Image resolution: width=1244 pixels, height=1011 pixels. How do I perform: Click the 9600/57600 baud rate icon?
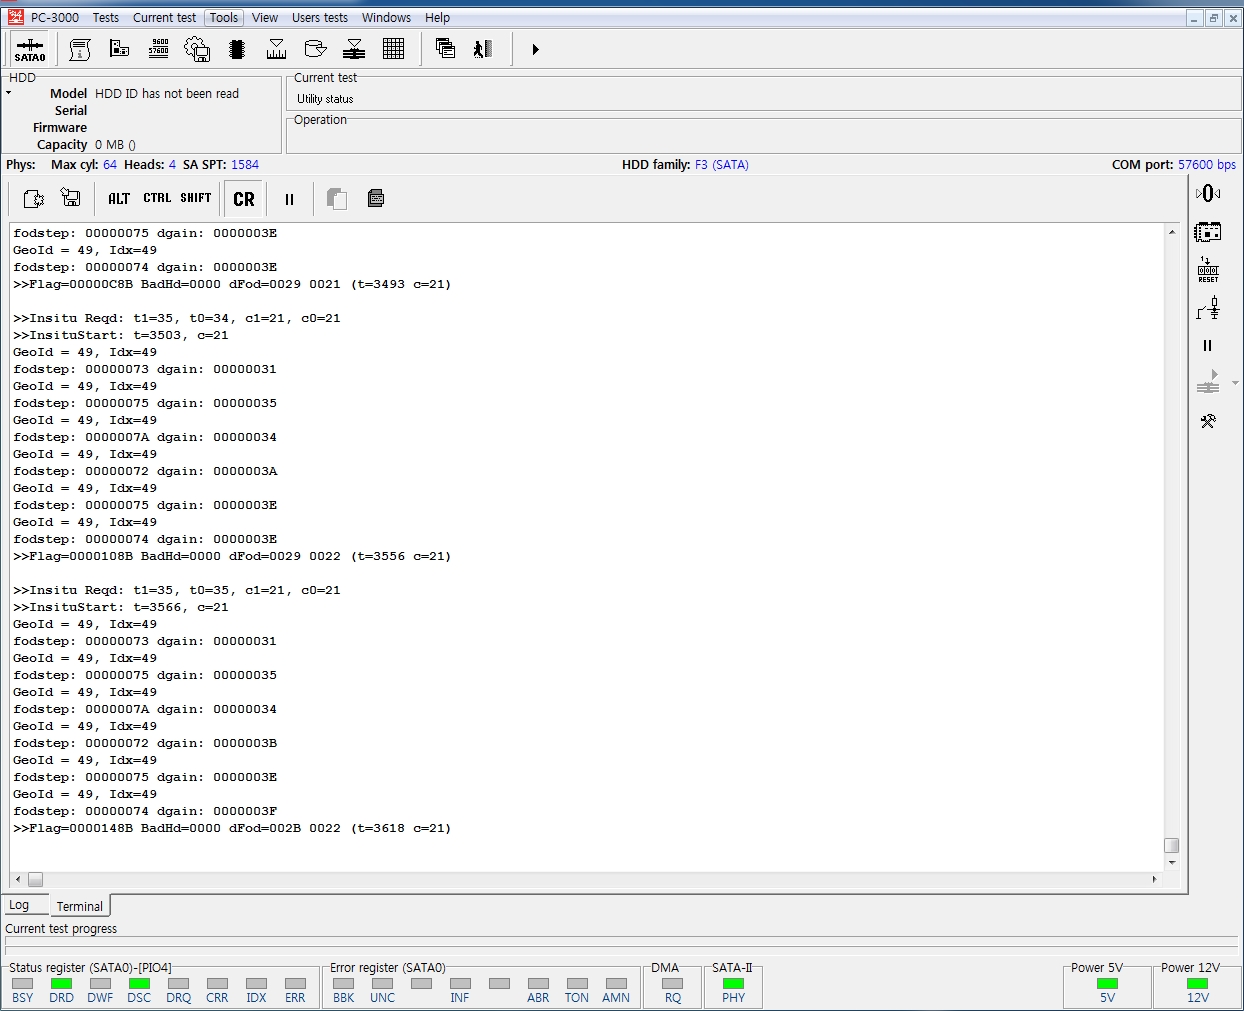coord(158,49)
